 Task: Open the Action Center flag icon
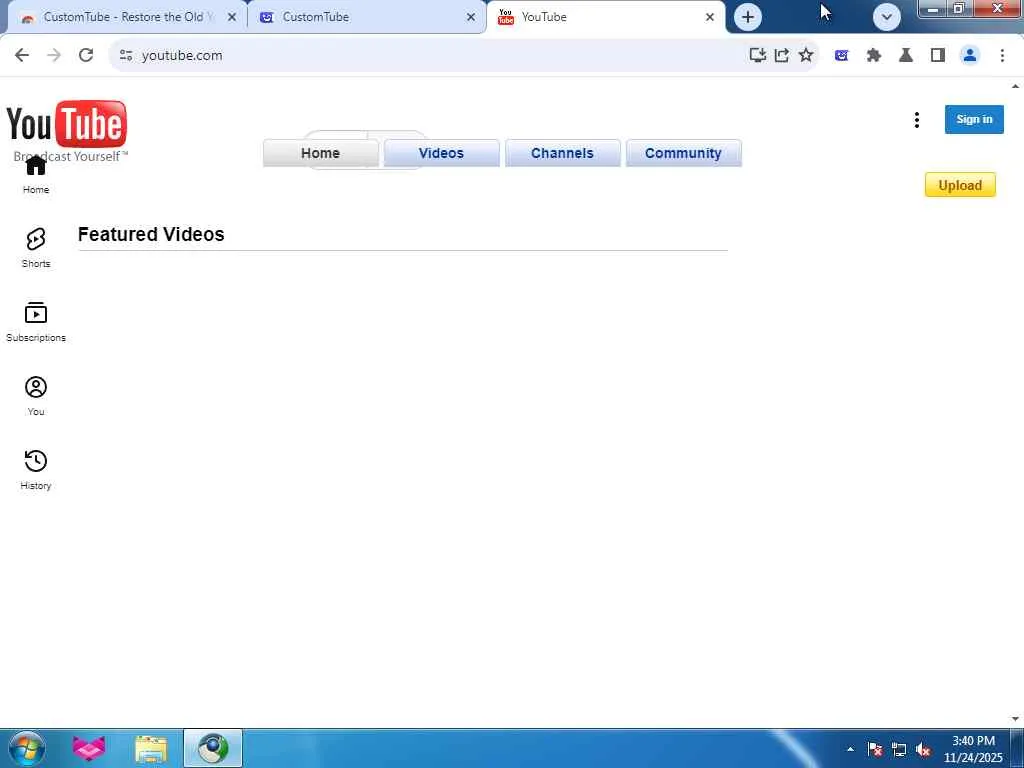875,749
